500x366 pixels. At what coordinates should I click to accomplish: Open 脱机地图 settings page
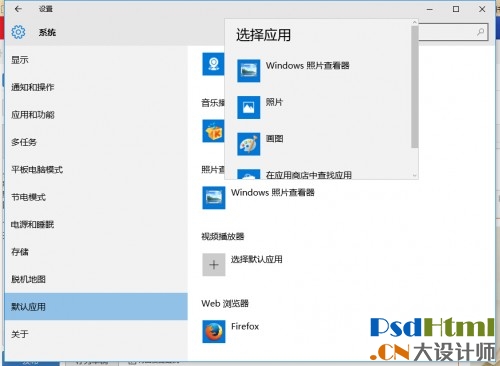coord(96,279)
